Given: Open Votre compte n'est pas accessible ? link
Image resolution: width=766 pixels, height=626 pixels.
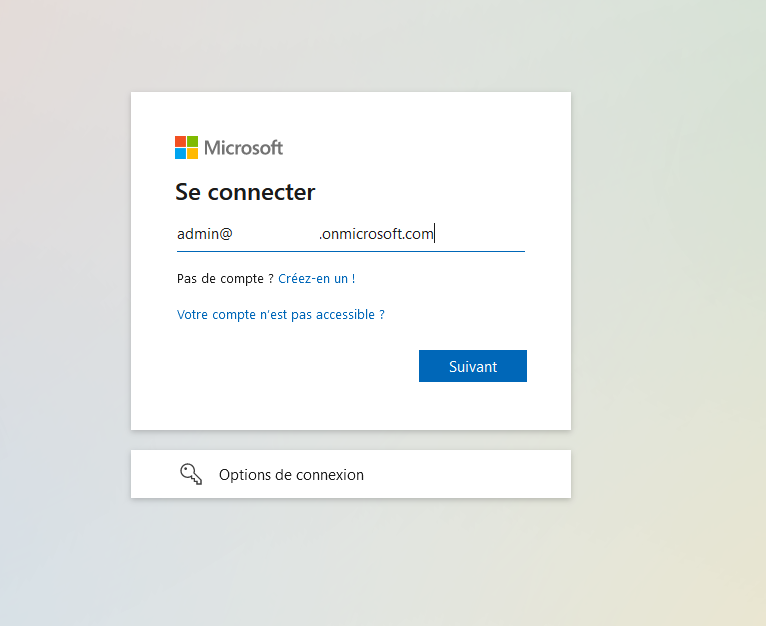Looking at the screenshot, I should (280, 314).
